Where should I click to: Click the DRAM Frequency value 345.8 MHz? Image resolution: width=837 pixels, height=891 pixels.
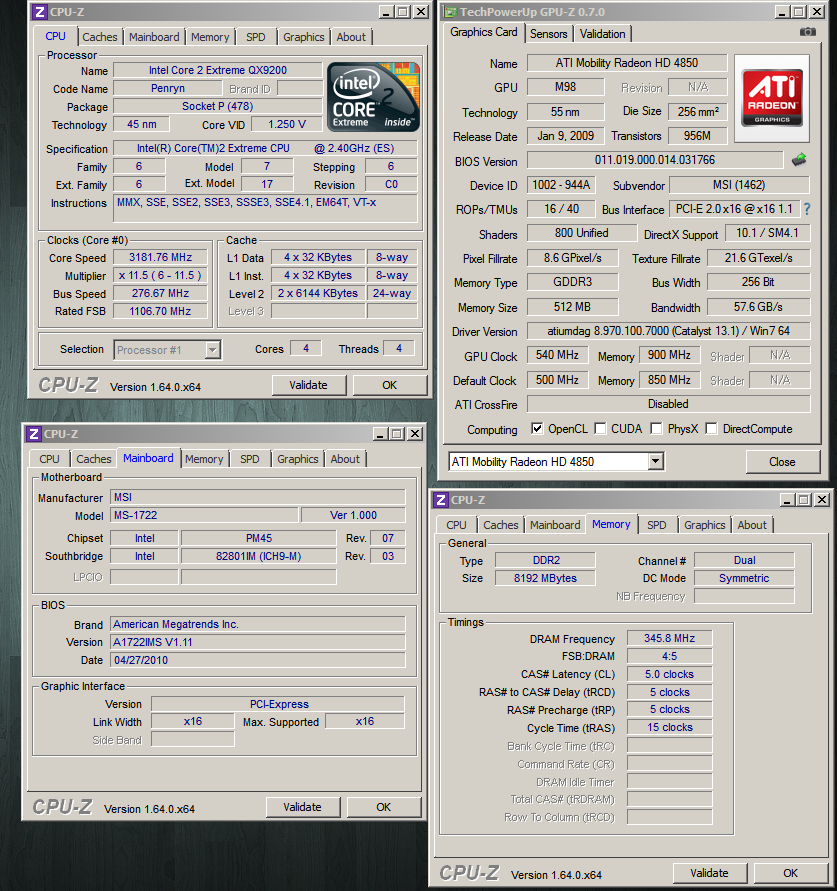(669, 638)
